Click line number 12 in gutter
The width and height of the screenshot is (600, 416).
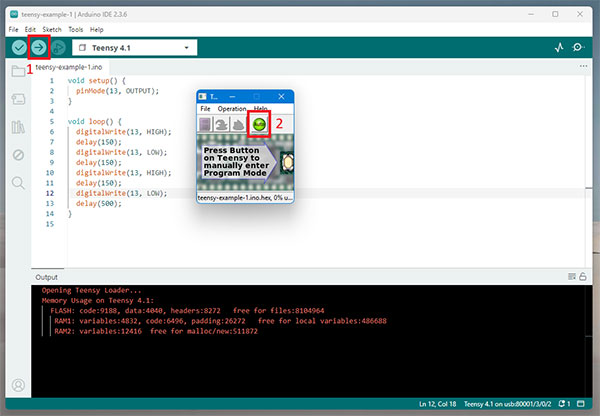[x=50, y=193]
